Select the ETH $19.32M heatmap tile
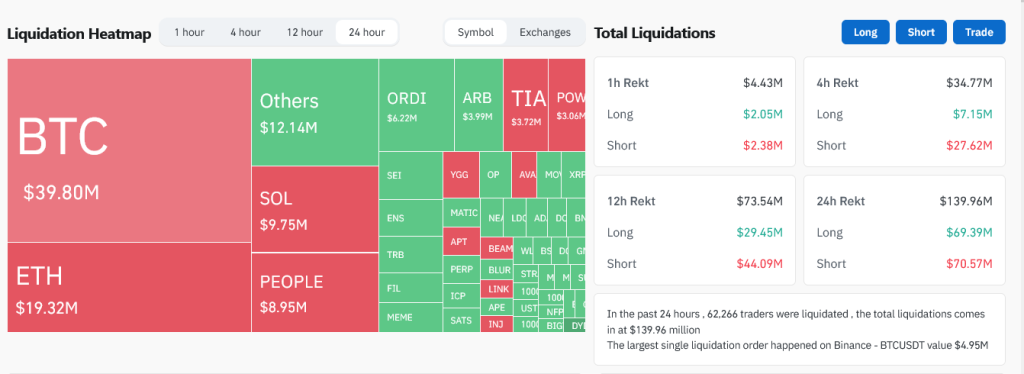 129,287
